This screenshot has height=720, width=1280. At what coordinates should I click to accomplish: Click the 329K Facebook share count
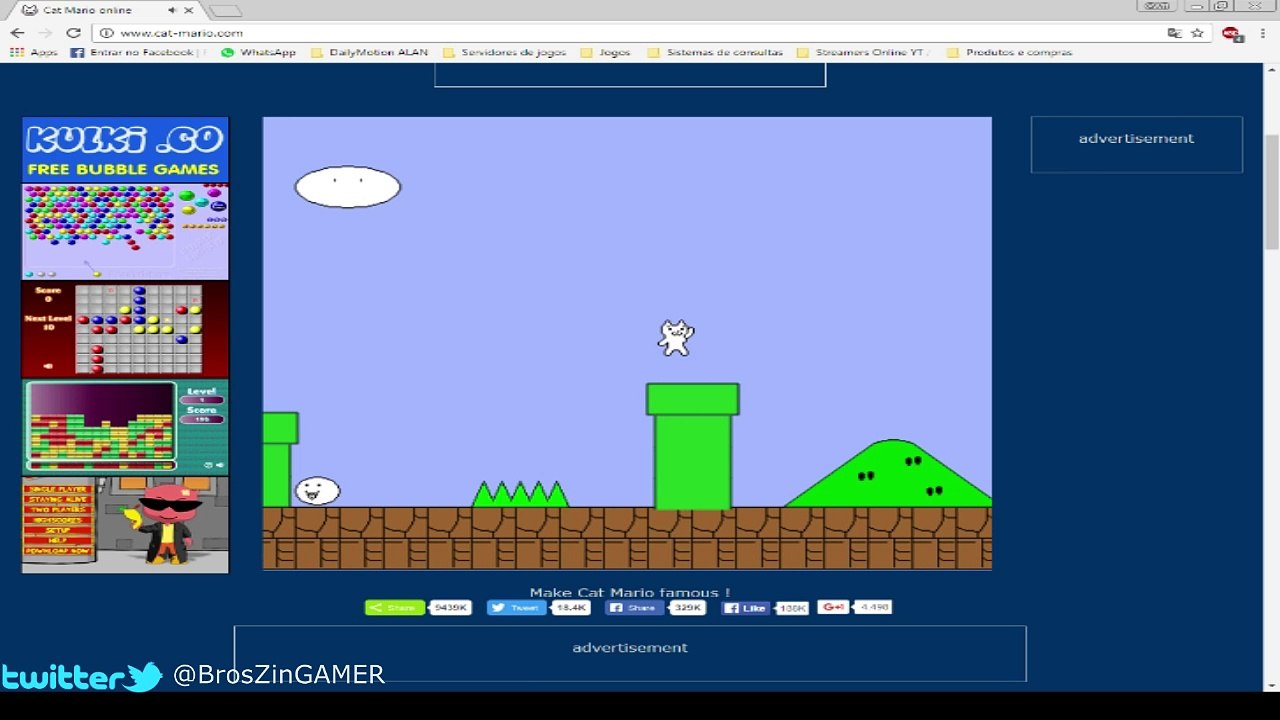687,608
